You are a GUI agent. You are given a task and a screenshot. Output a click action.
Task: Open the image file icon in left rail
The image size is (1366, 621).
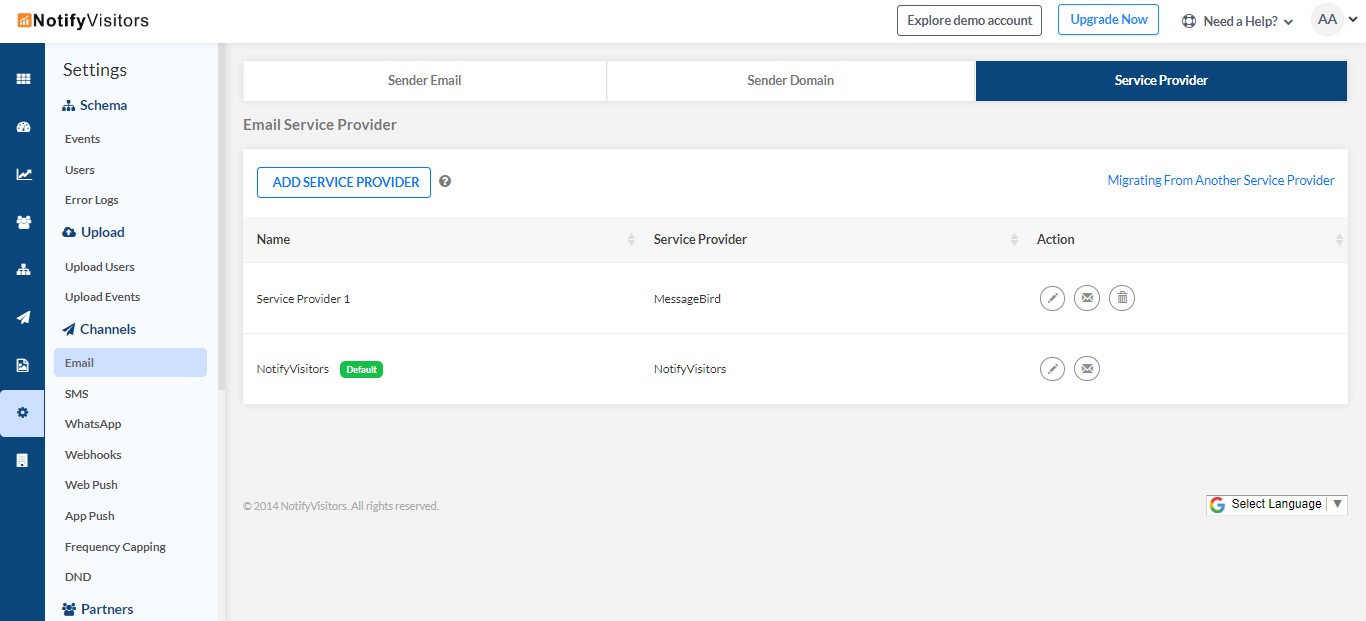22,365
